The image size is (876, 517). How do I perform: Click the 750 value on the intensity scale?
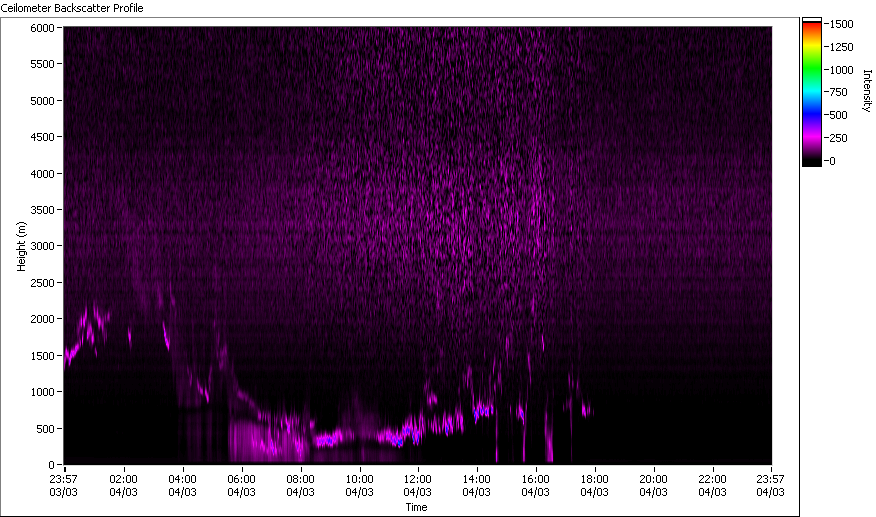click(839, 92)
